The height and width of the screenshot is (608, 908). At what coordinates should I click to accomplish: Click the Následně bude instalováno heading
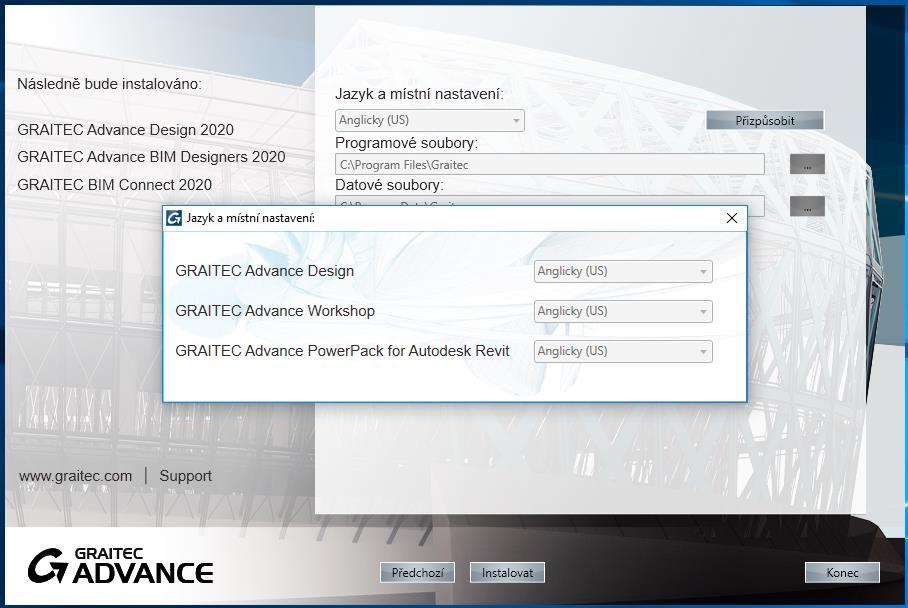coord(109,84)
